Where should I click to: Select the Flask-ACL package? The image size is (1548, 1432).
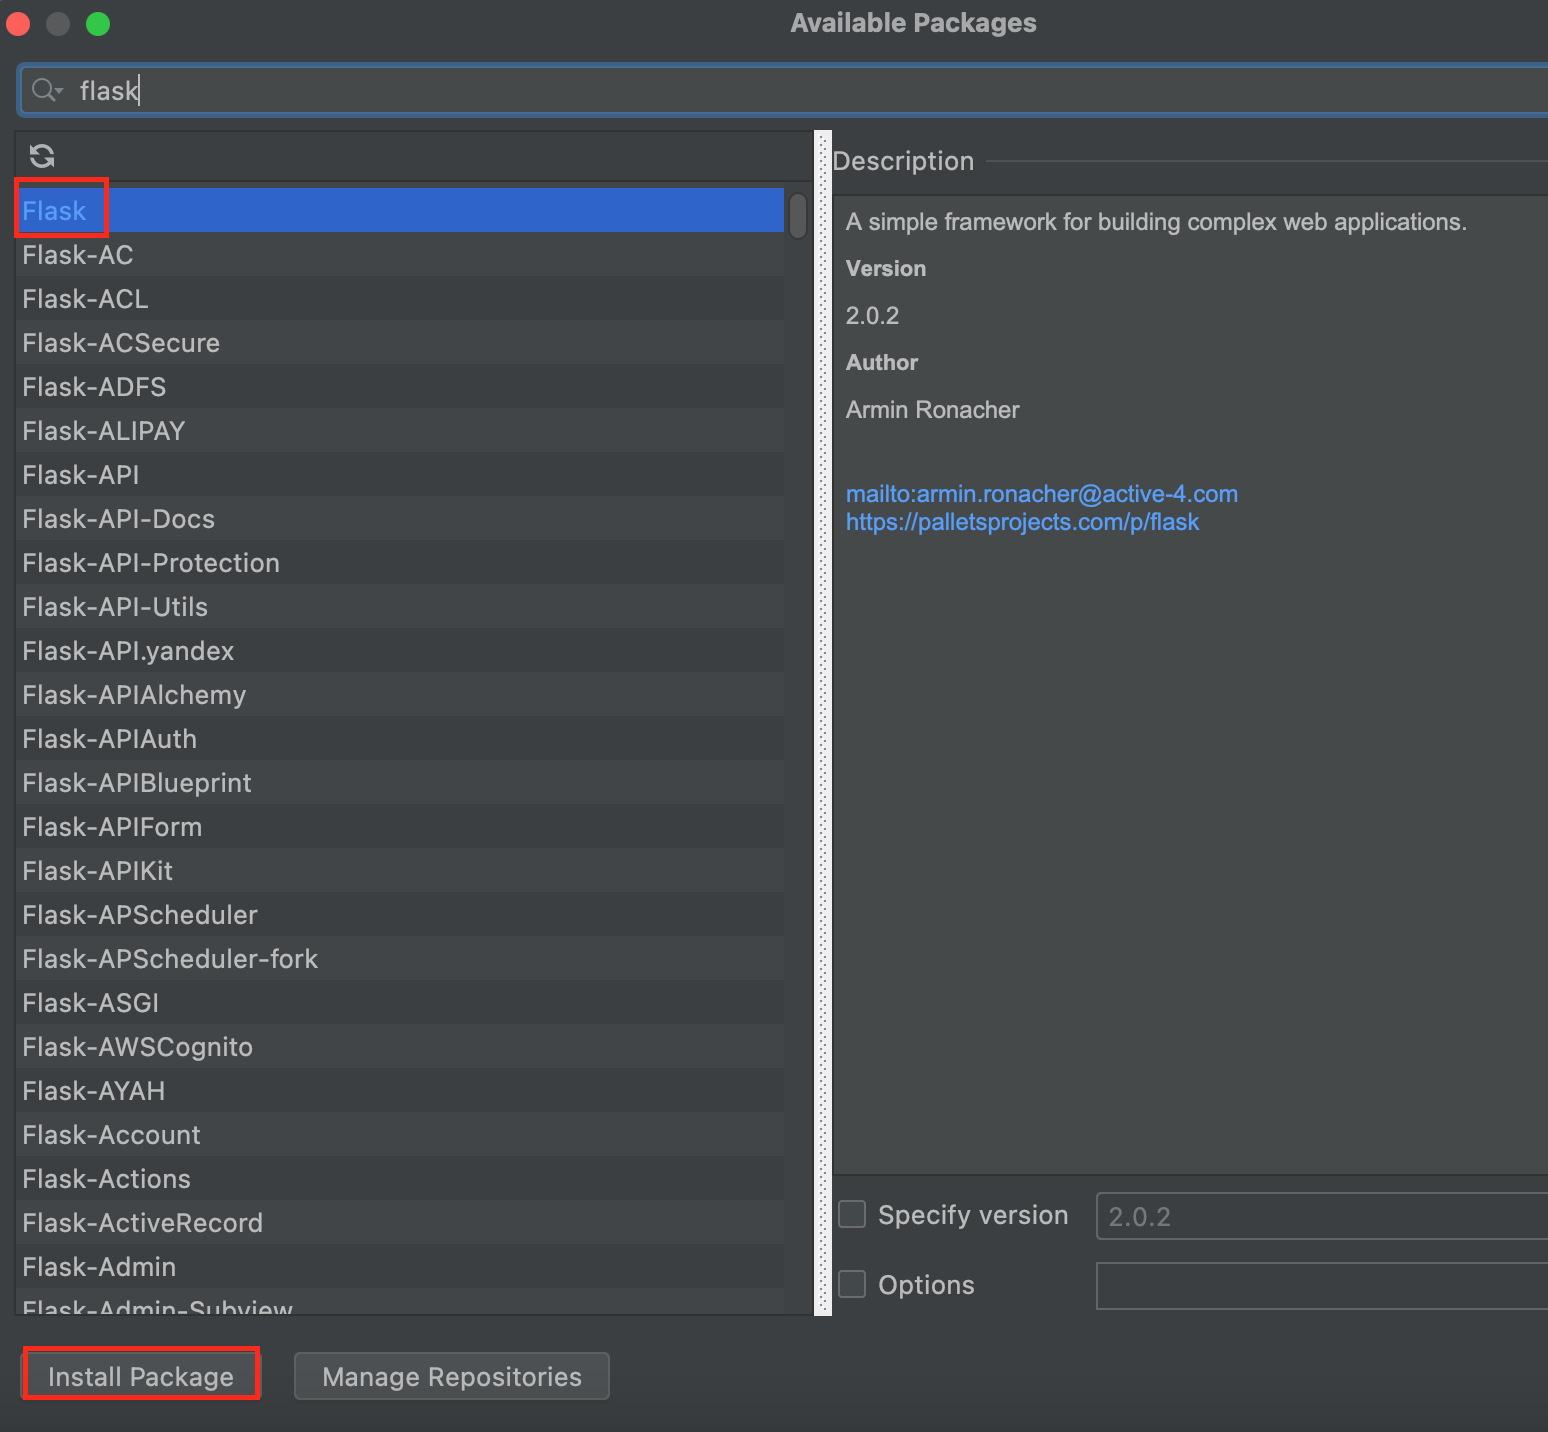click(x=400, y=299)
